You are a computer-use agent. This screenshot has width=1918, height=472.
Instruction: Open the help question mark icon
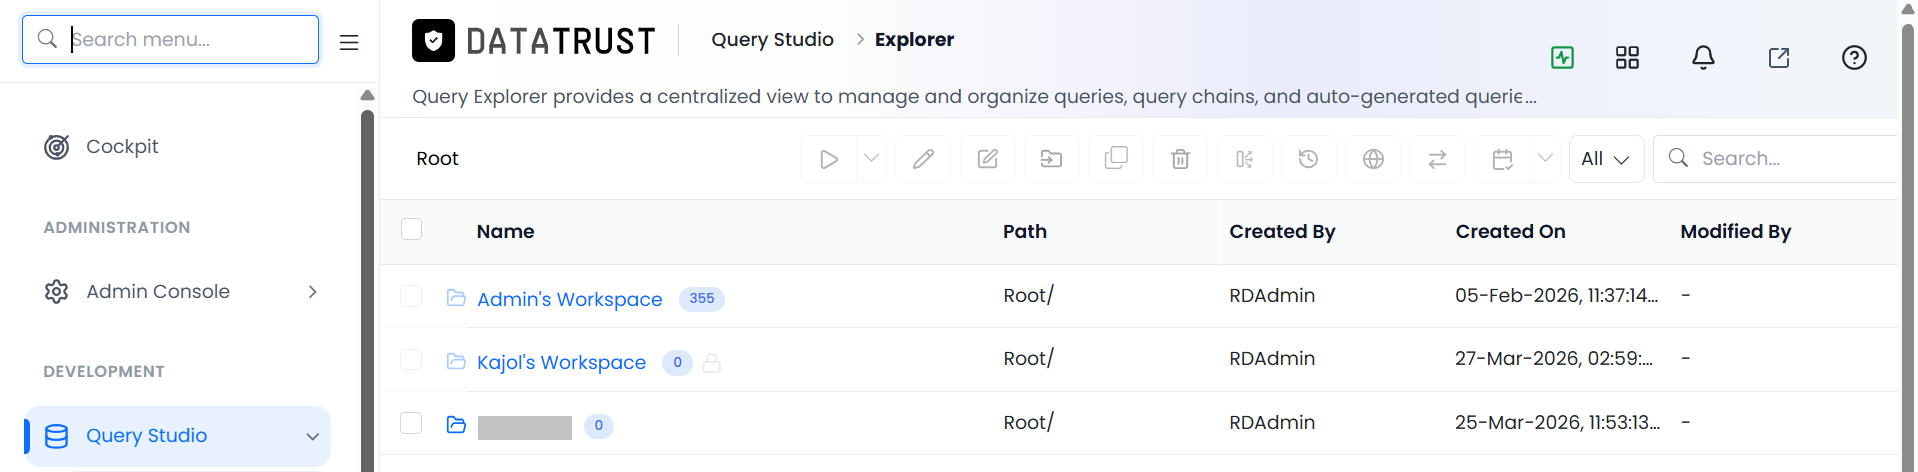point(1854,57)
